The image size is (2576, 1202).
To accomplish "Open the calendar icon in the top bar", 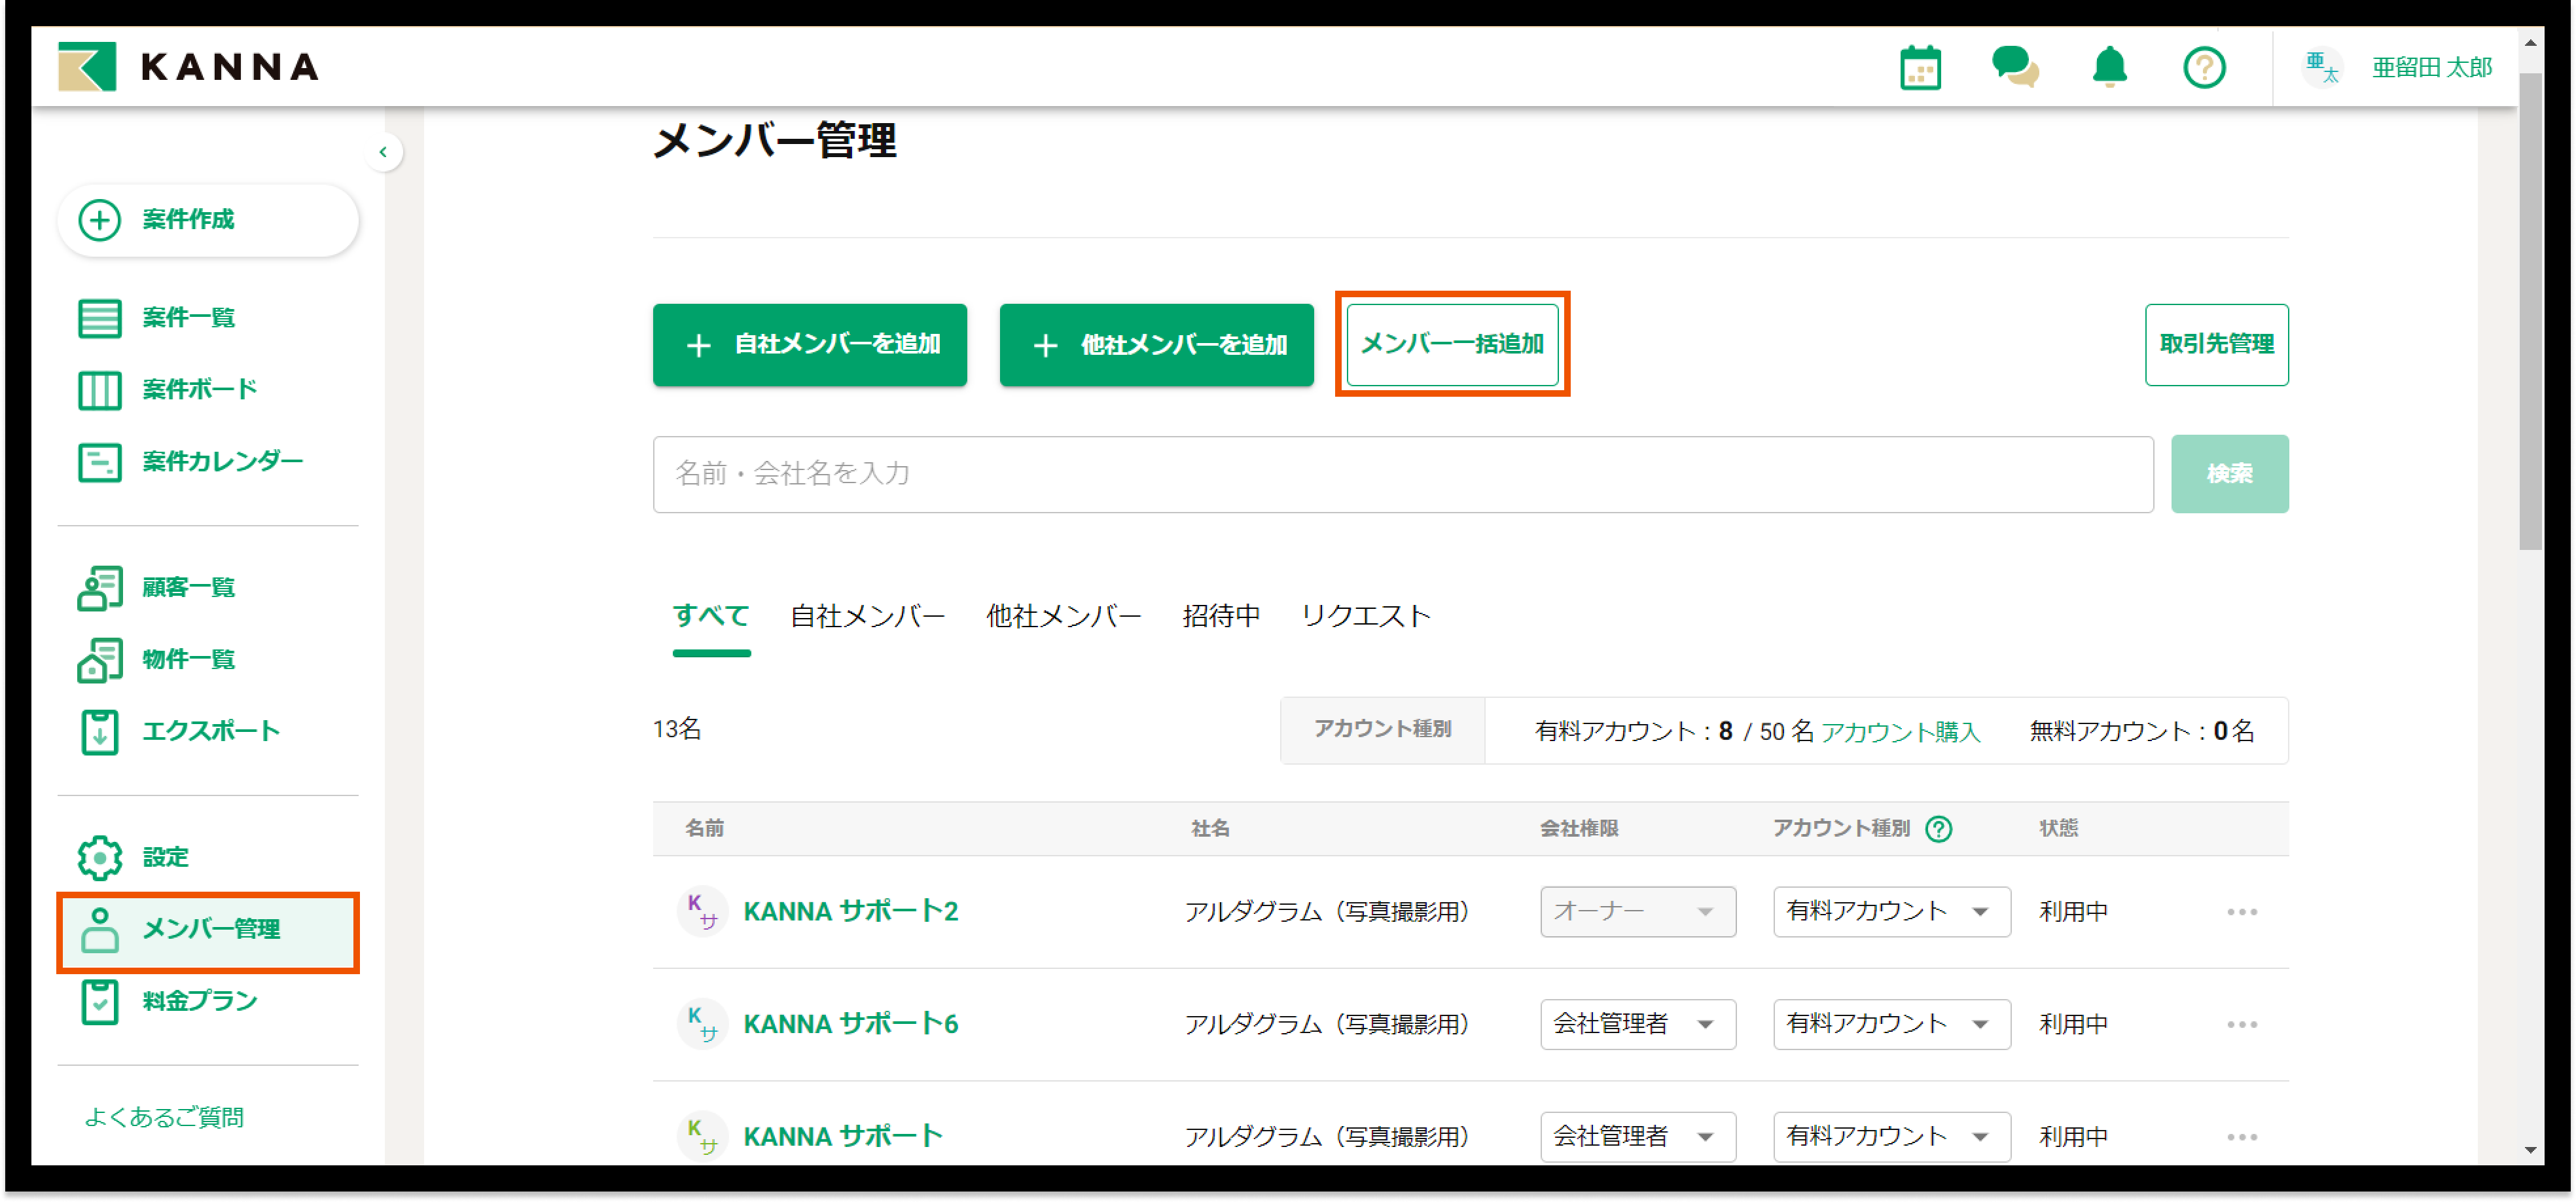I will (x=1920, y=67).
